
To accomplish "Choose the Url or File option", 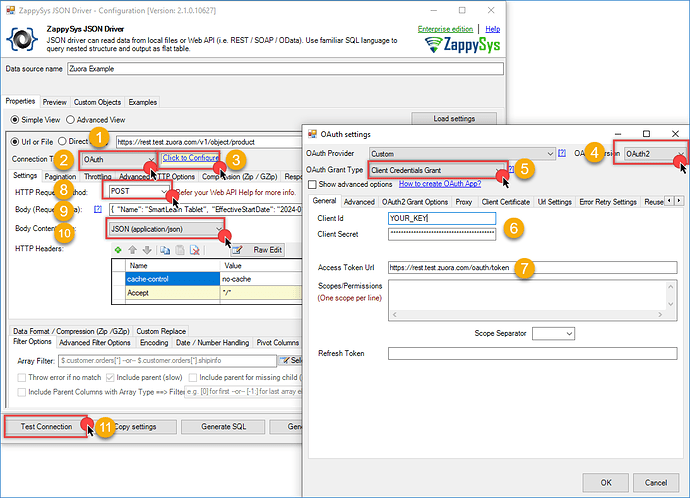I will click(15, 142).
